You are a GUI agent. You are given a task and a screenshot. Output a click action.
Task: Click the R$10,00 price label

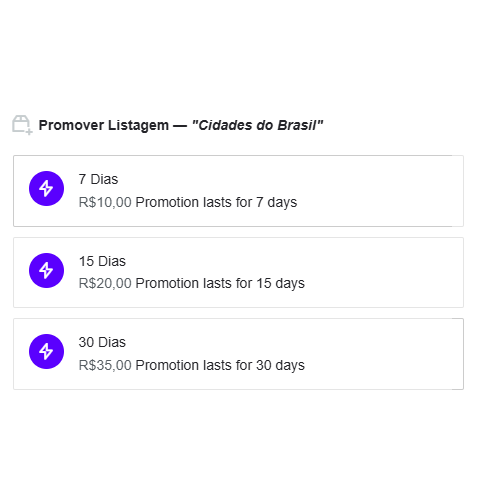(x=105, y=202)
